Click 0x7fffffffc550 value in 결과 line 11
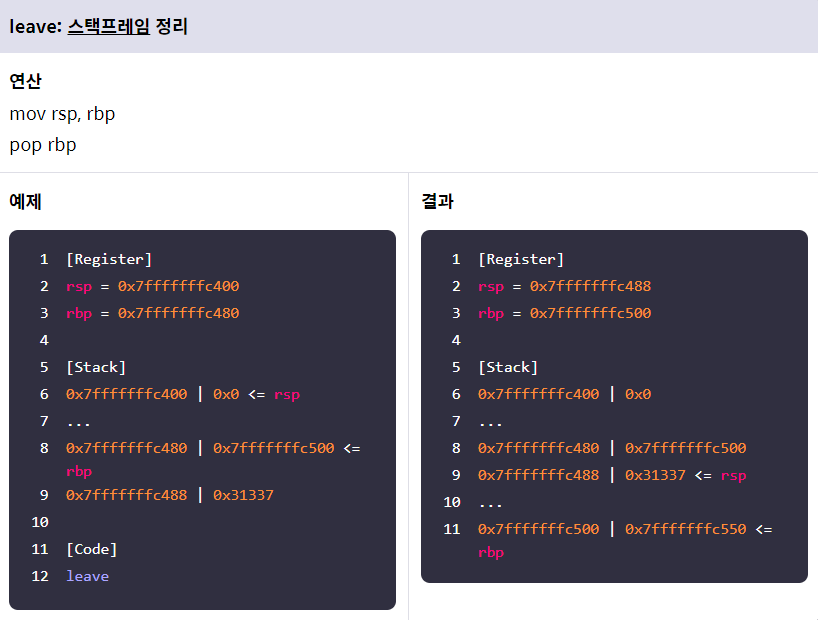Screen dimensions: 818x620 (685, 529)
